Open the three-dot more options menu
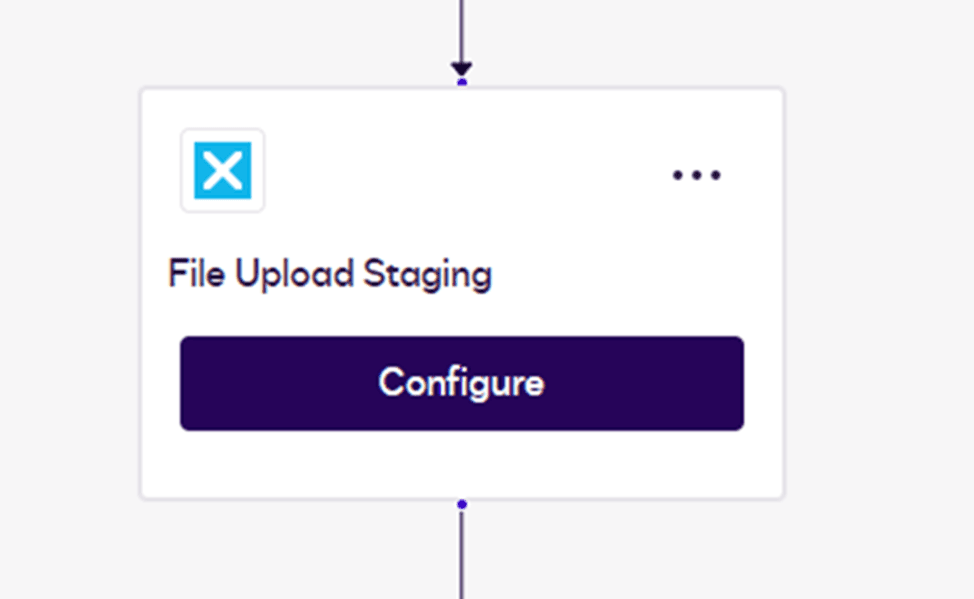 pos(696,175)
